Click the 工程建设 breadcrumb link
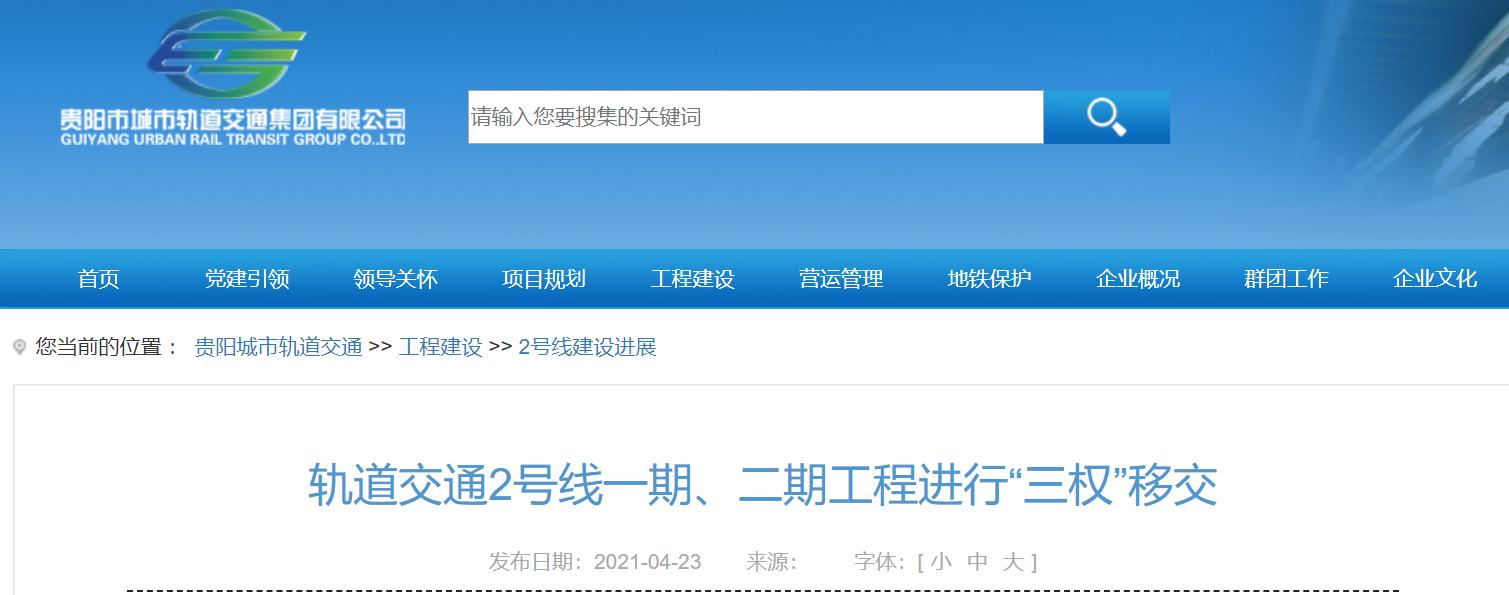This screenshot has height=595, width=1509. pos(438,347)
